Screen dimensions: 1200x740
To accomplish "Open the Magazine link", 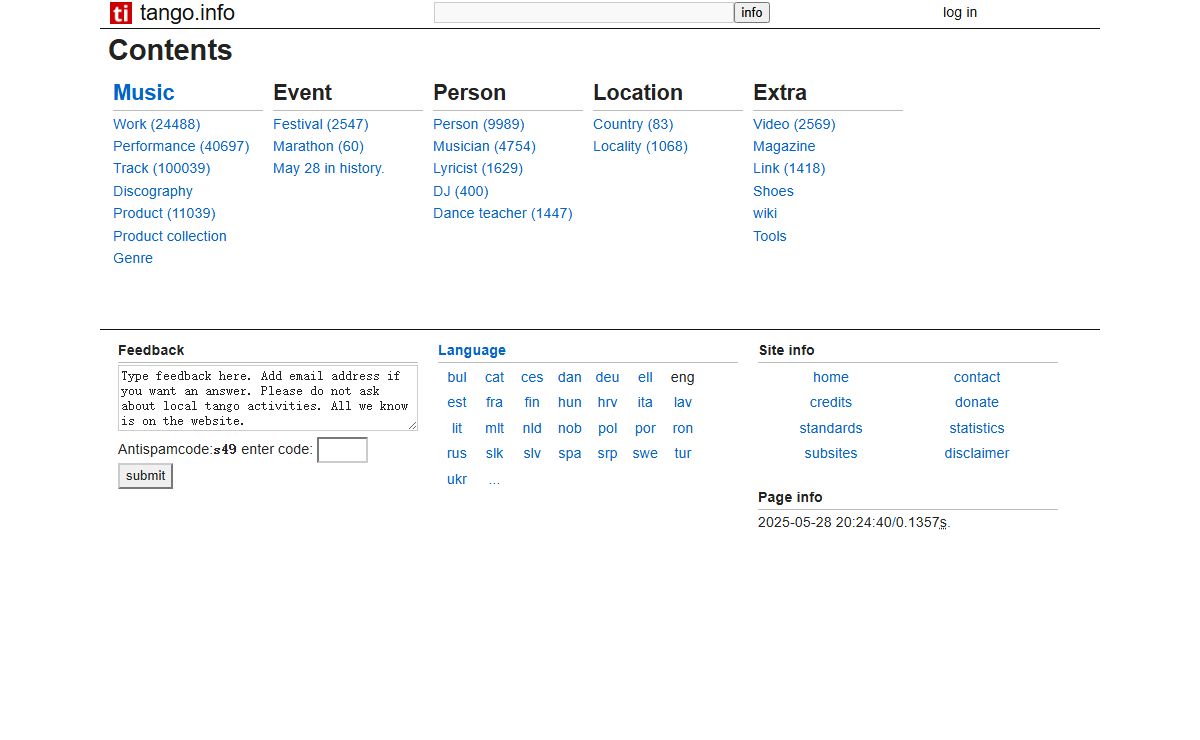I will [x=784, y=146].
